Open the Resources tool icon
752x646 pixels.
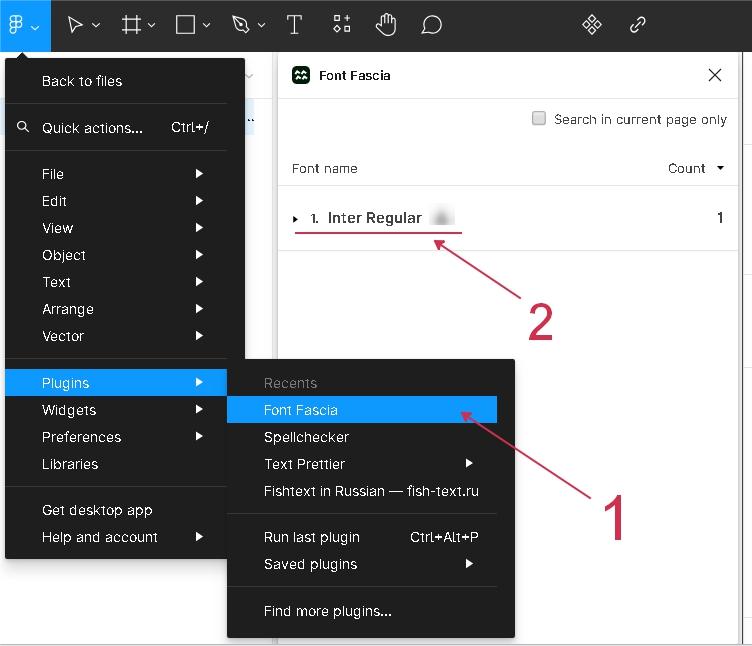click(342, 25)
